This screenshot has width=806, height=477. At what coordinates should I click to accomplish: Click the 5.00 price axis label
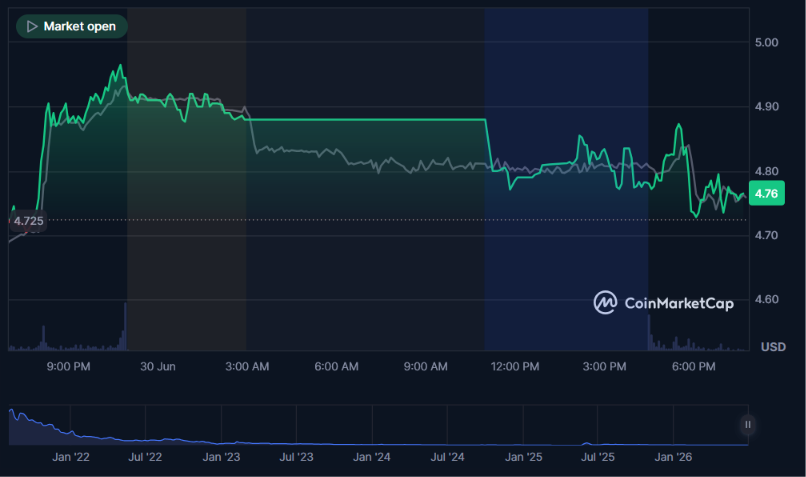pyautogui.click(x=766, y=43)
